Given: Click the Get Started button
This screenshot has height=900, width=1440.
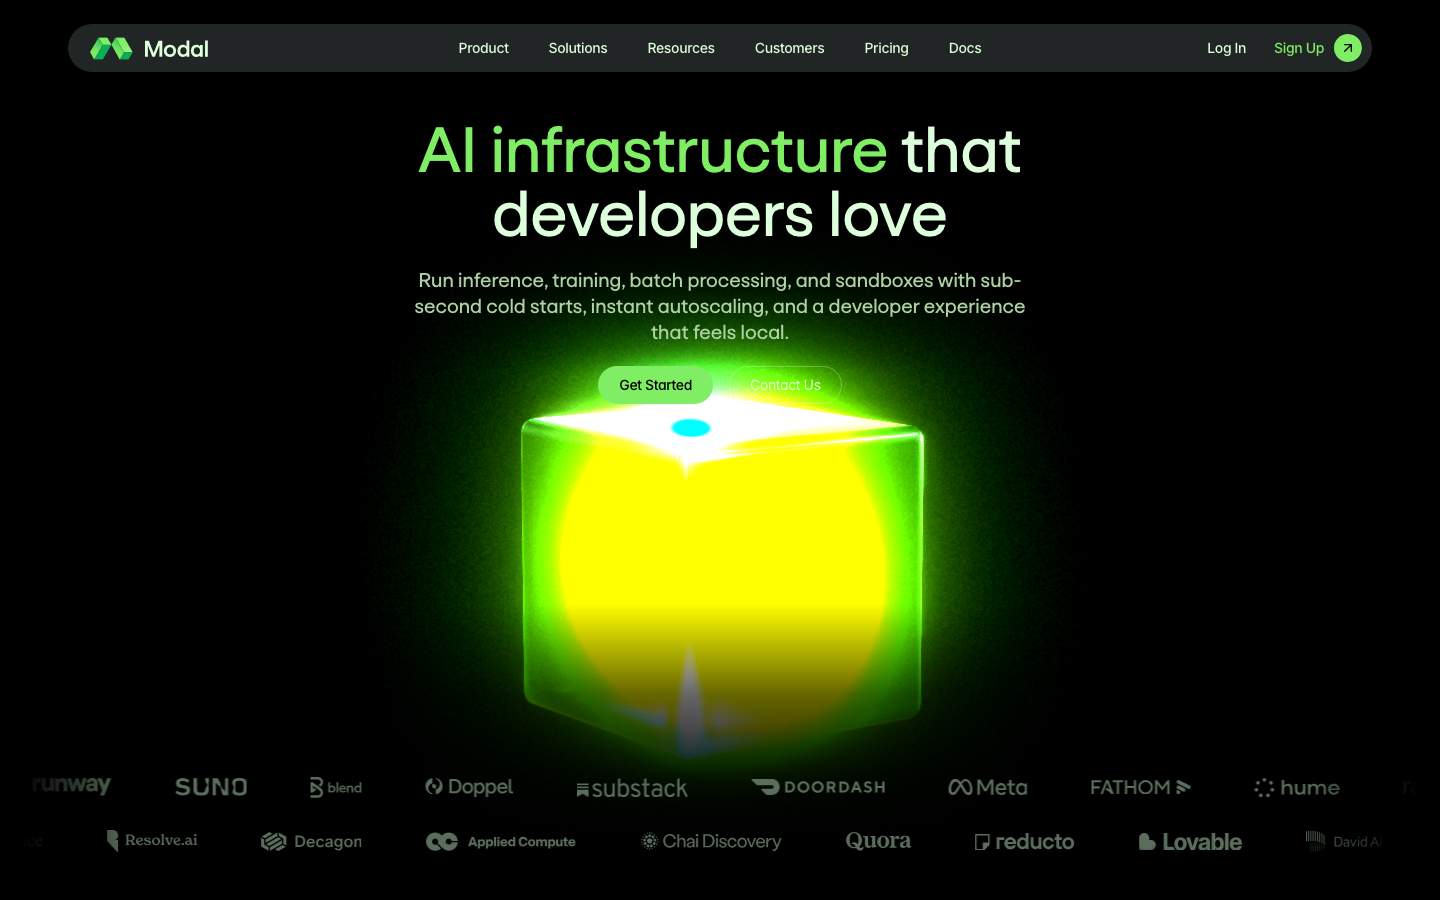Looking at the screenshot, I should tap(655, 385).
